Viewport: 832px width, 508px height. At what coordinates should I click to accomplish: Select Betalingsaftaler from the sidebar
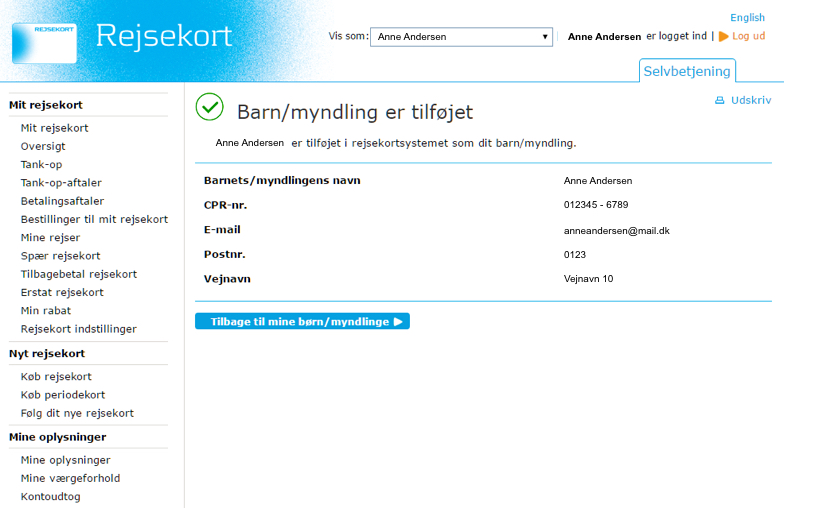[62, 201]
